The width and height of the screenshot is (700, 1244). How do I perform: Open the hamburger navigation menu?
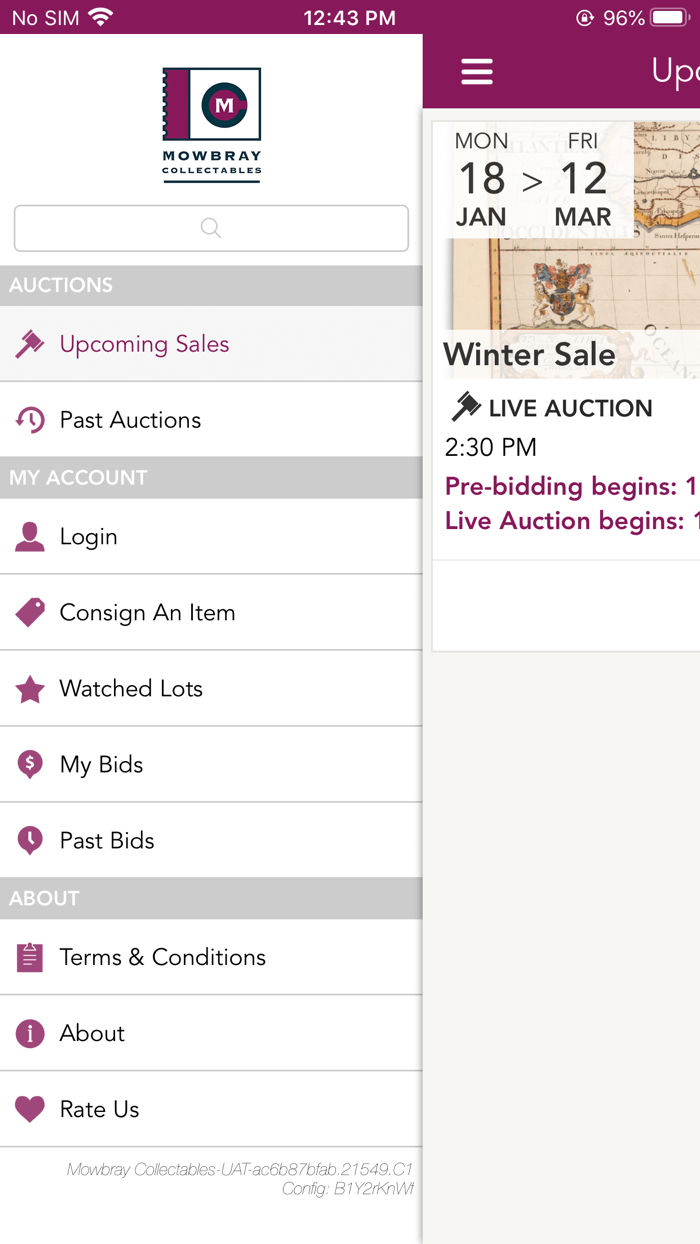(x=477, y=71)
